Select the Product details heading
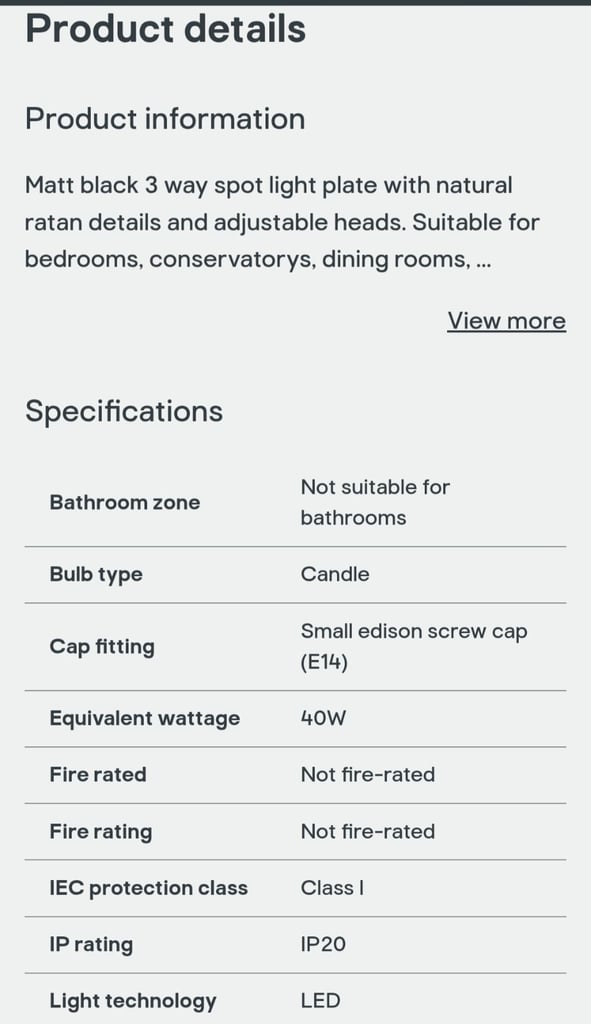591x1024 pixels. pos(165,29)
